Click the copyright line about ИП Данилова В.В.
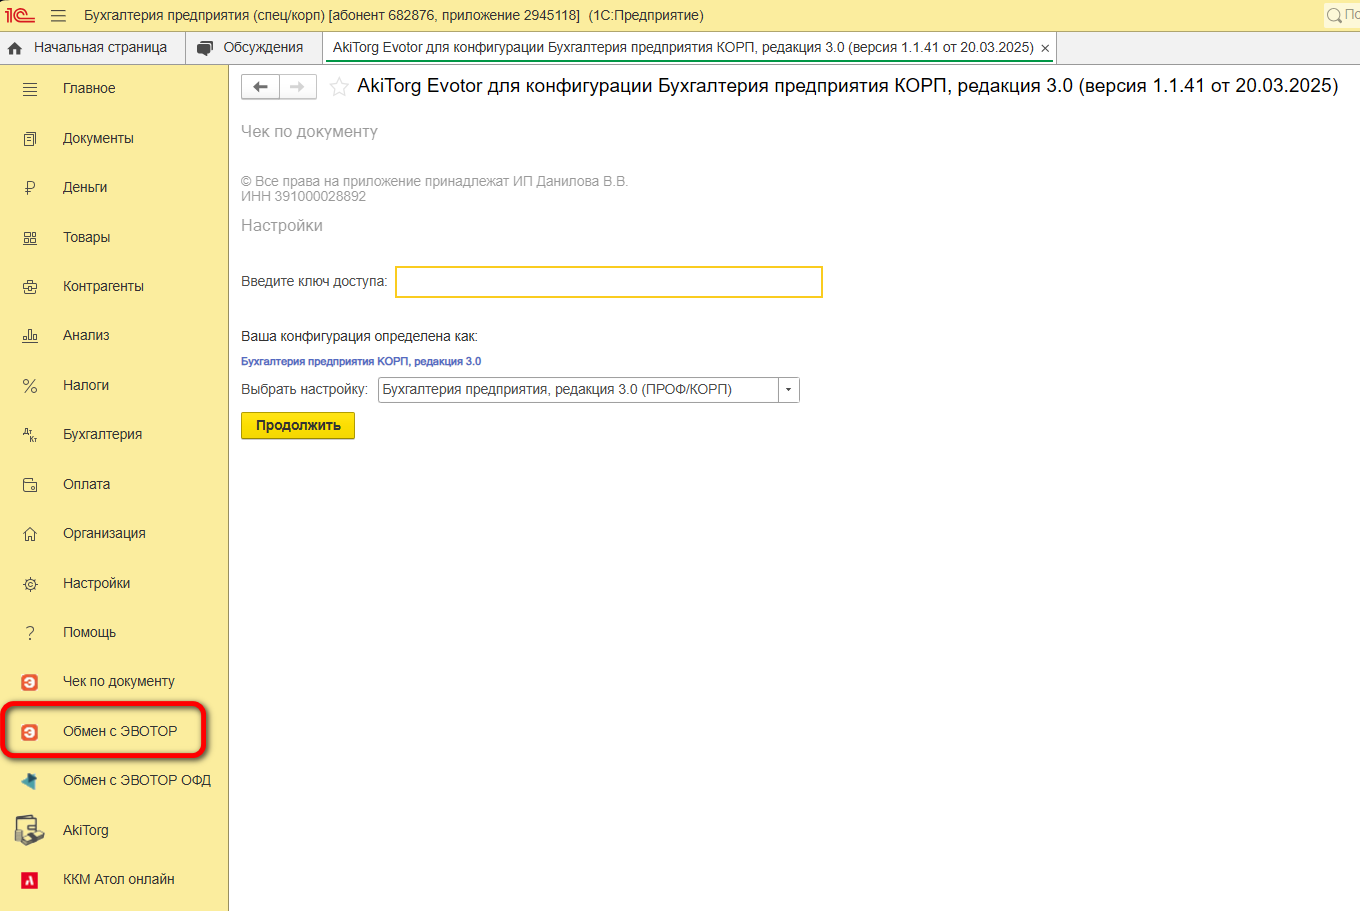This screenshot has height=911, width=1360. tap(434, 181)
